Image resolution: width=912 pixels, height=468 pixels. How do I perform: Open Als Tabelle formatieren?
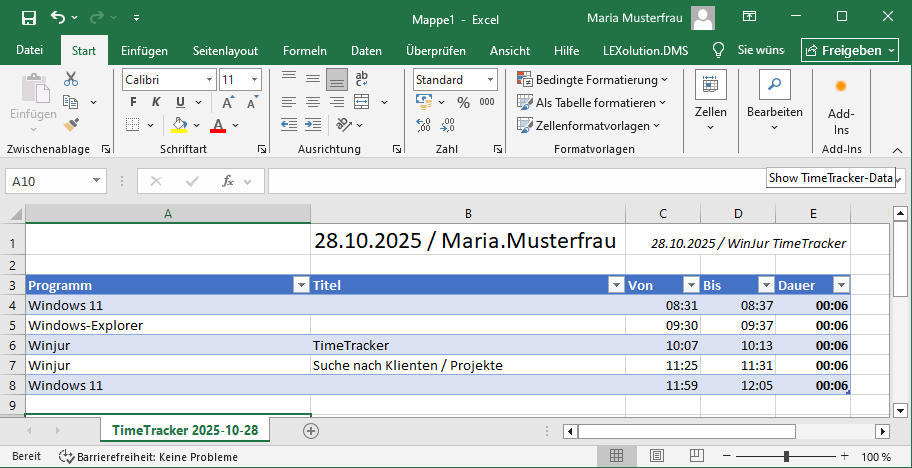(x=591, y=103)
